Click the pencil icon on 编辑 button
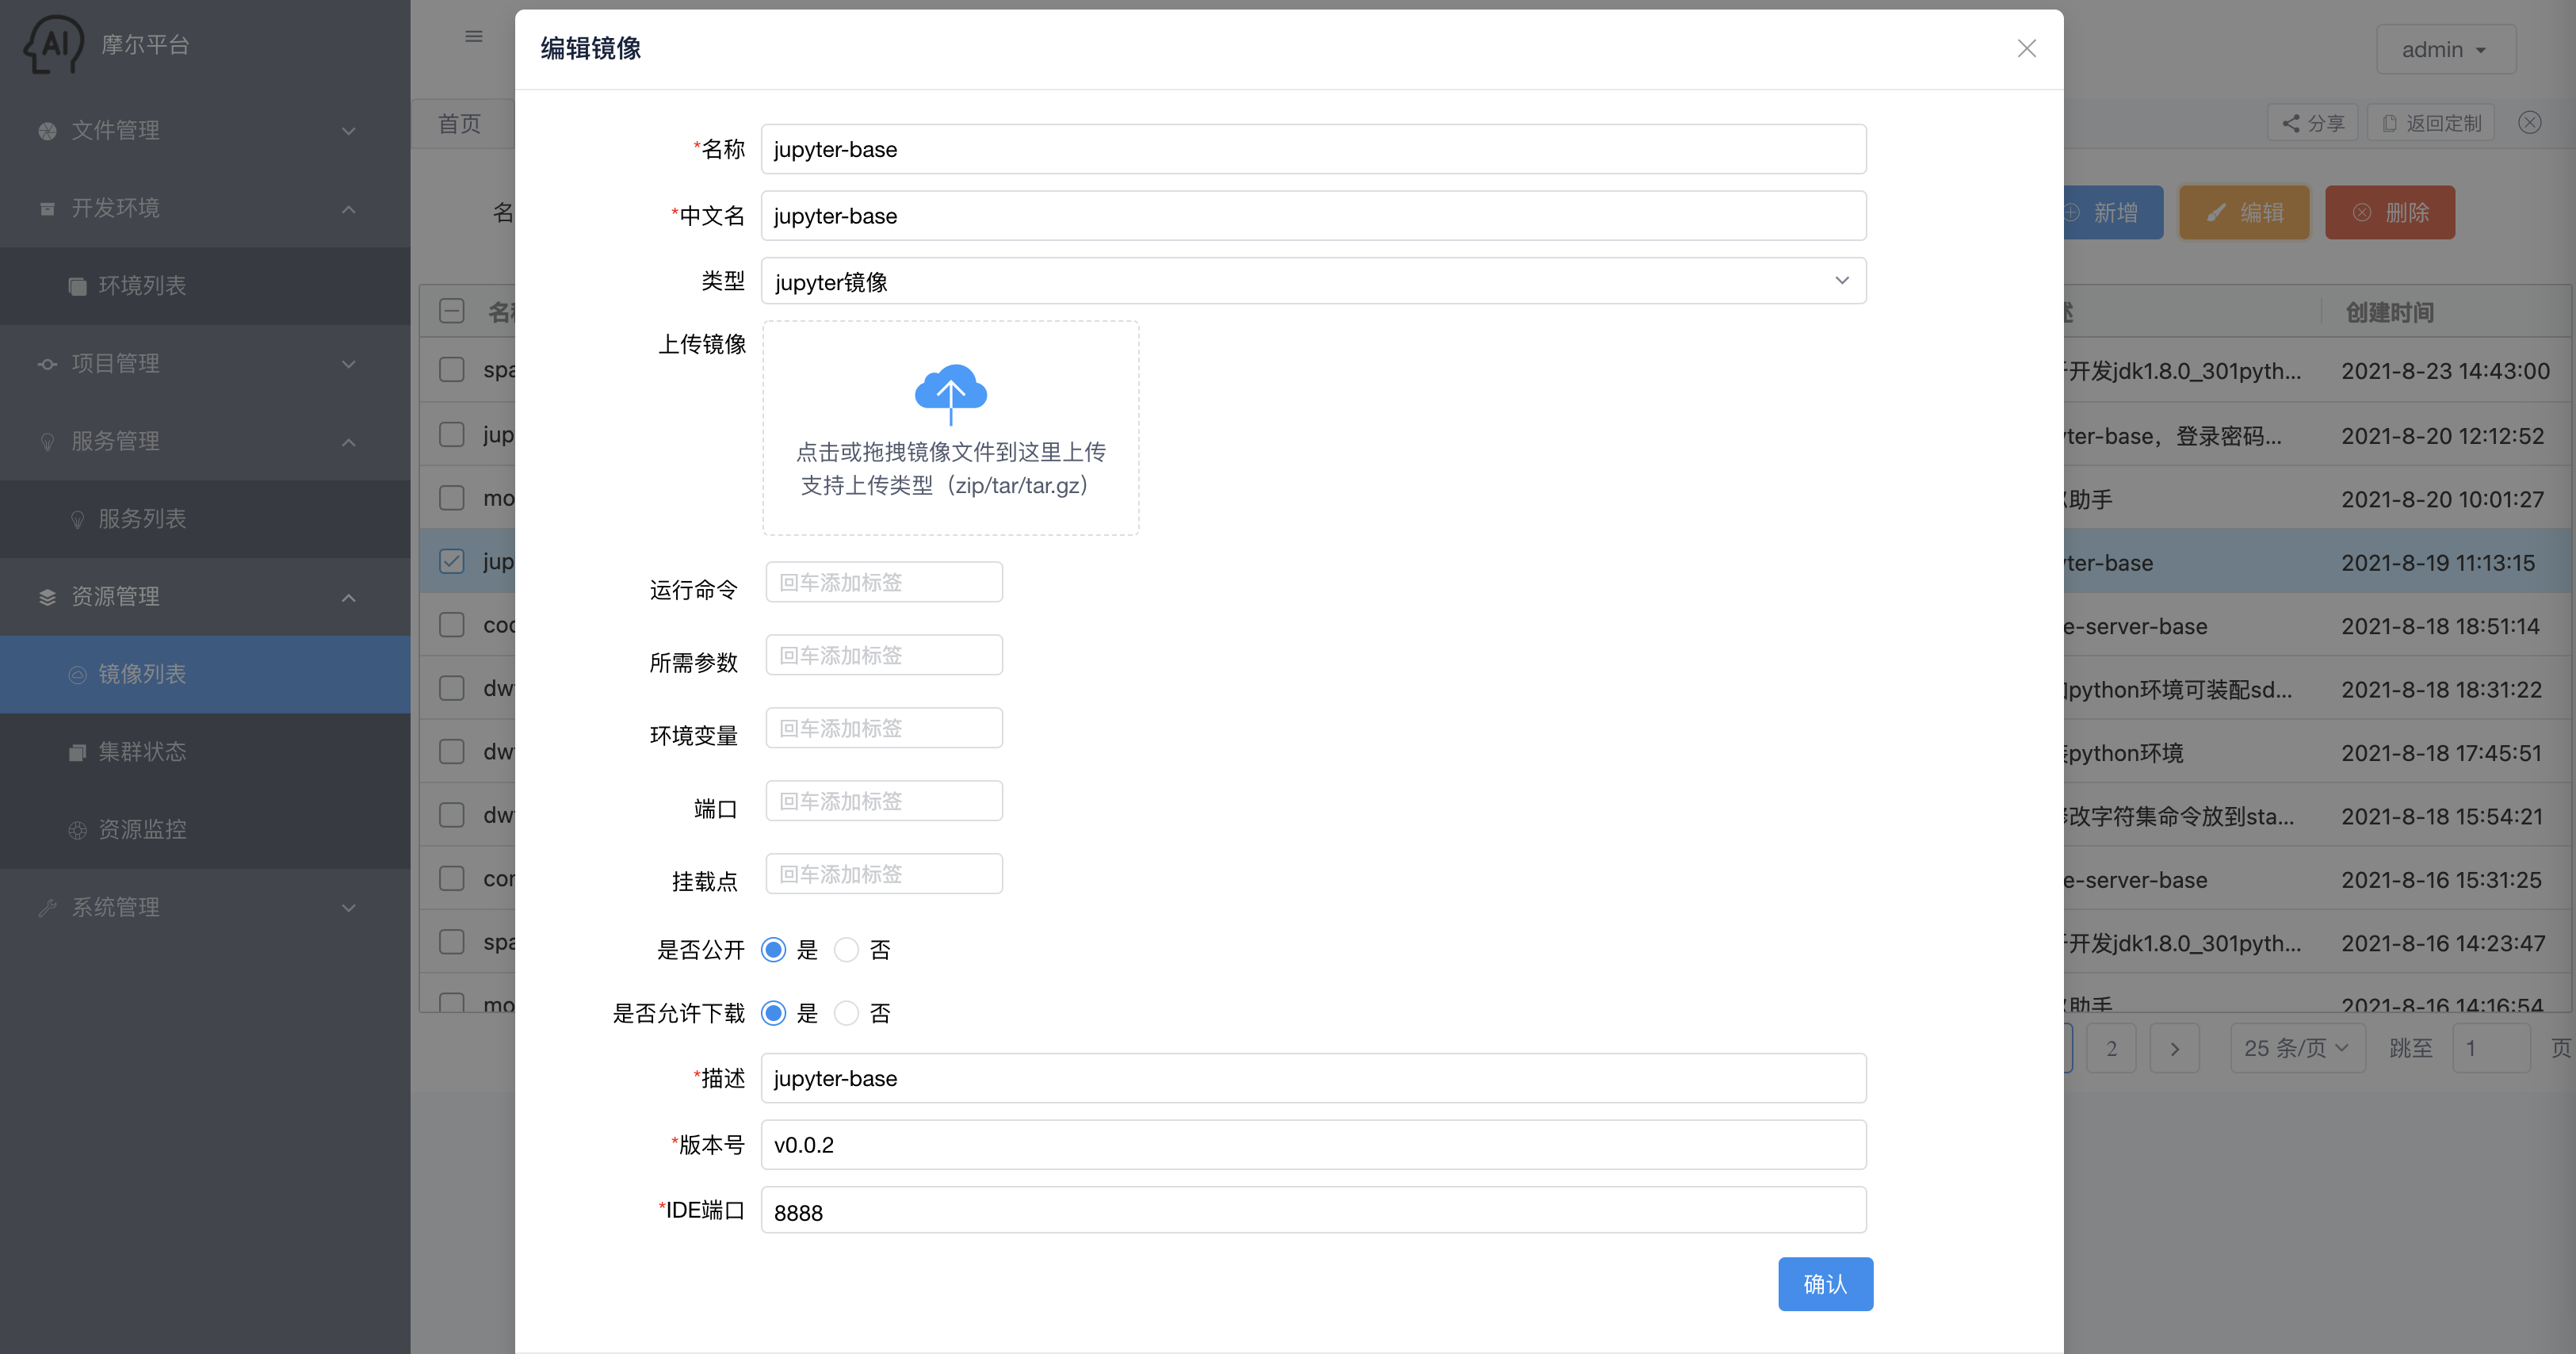The height and width of the screenshot is (1354, 2576). click(2216, 213)
